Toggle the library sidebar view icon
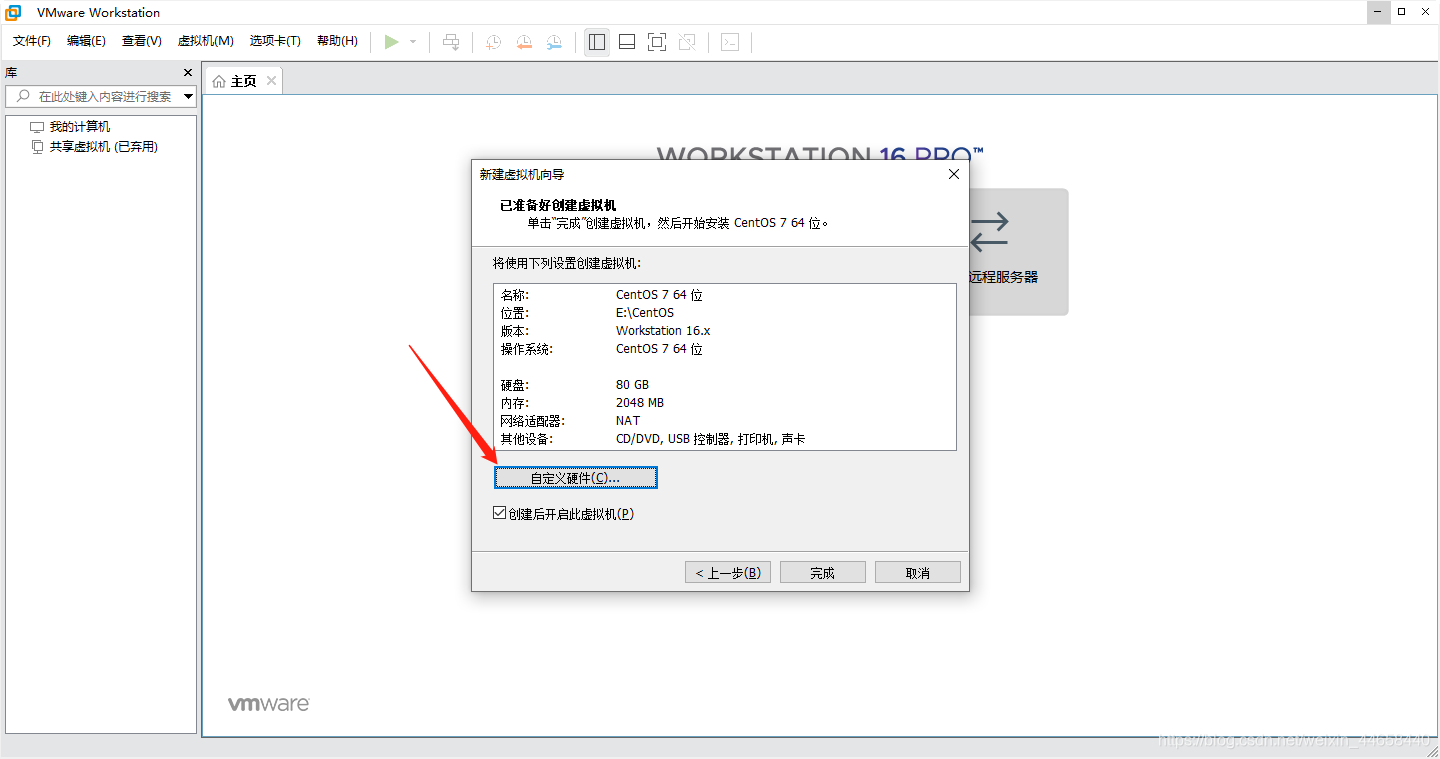The width and height of the screenshot is (1440, 759). [x=597, y=42]
